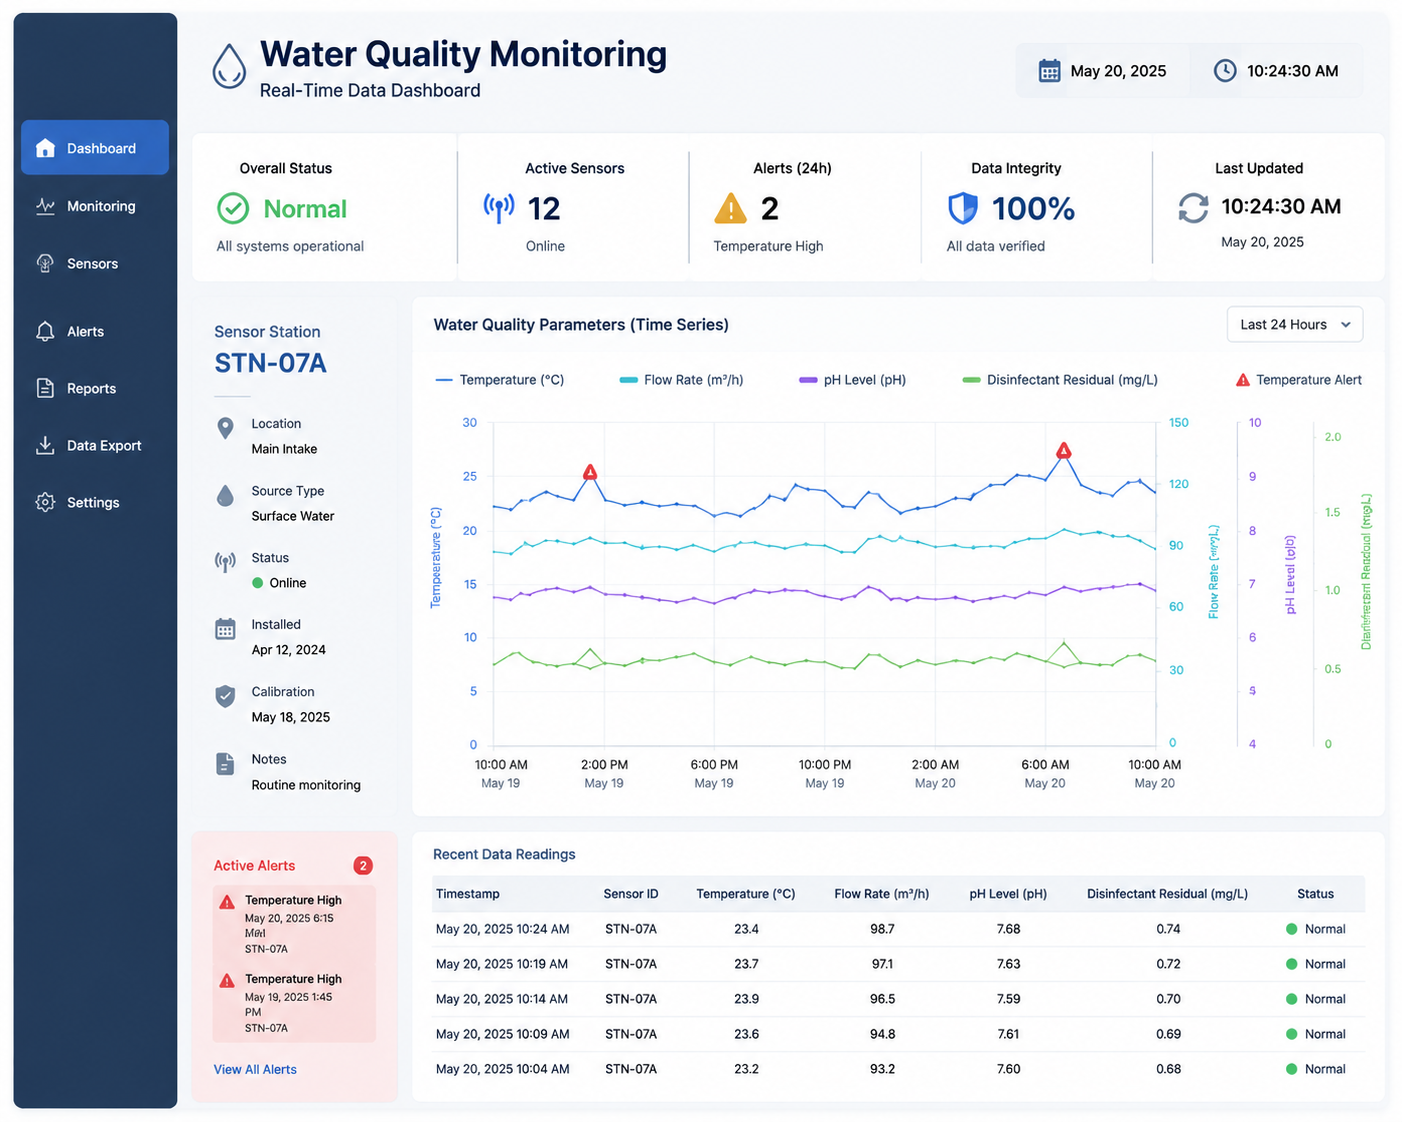
Task: Click the STN-07A station heading
Action: (270, 363)
